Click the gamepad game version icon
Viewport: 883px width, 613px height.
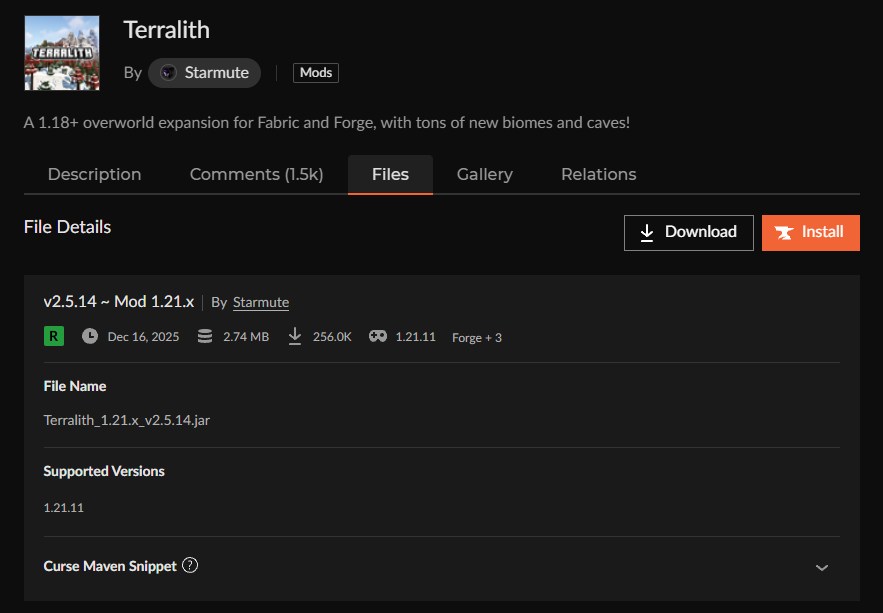(378, 336)
